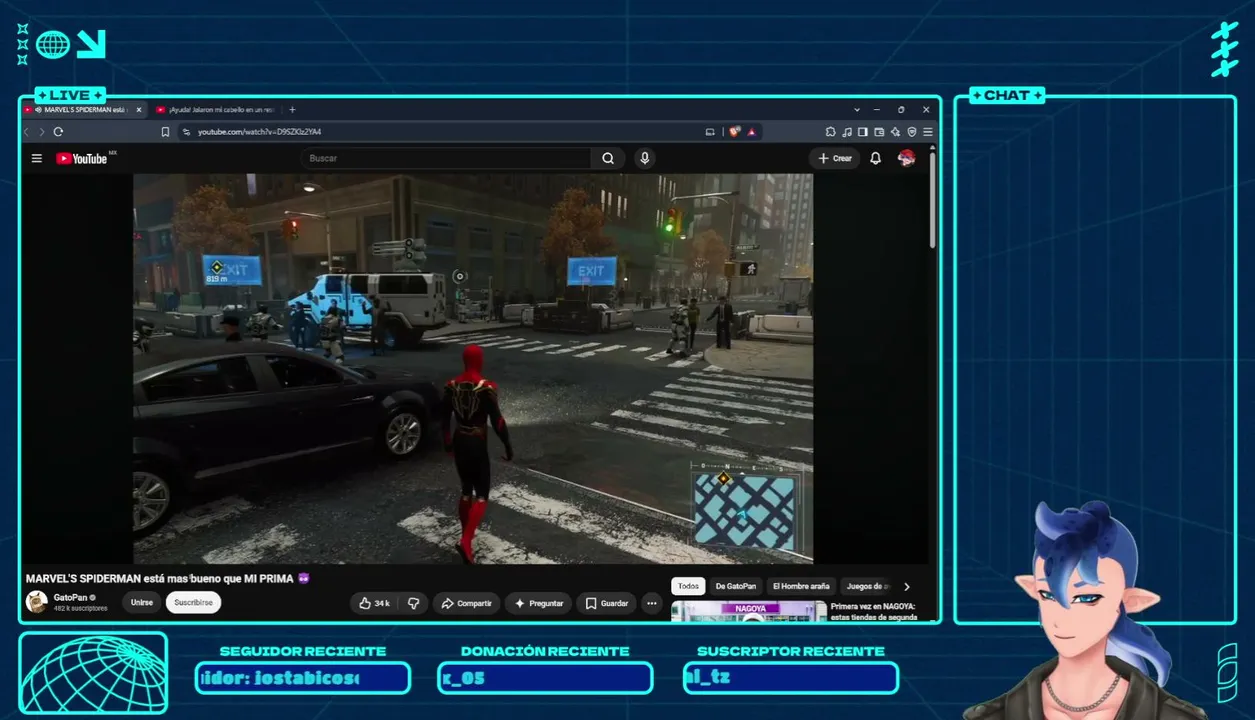Click the YouTube page vertical scrollbar
Screen dimensions: 1255x720
click(x=933, y=200)
